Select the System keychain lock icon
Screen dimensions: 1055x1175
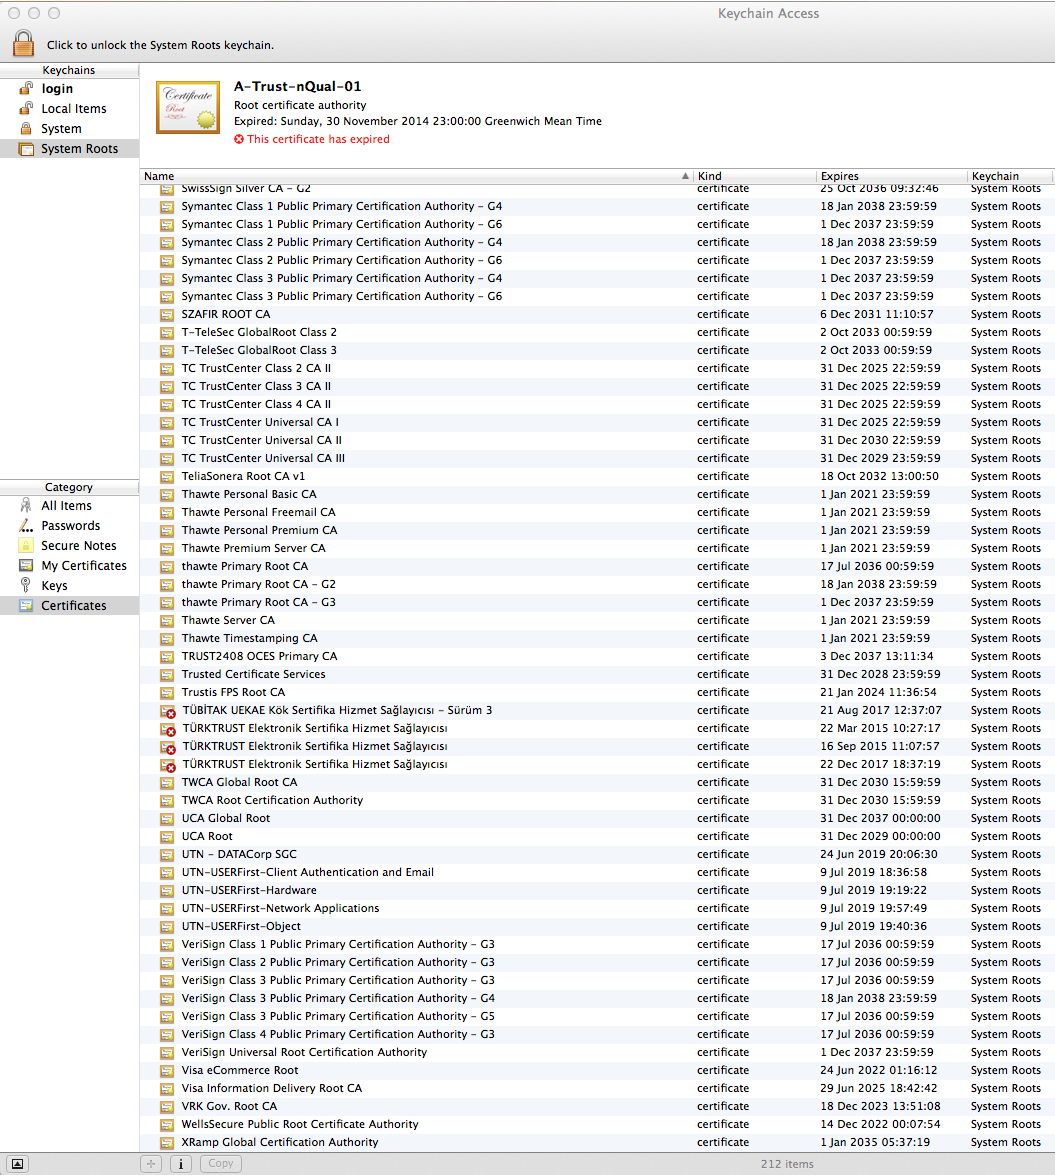pos(26,129)
